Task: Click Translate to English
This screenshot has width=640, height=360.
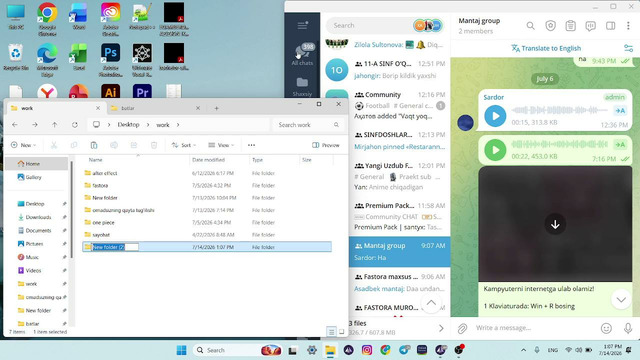Action: [x=546, y=48]
